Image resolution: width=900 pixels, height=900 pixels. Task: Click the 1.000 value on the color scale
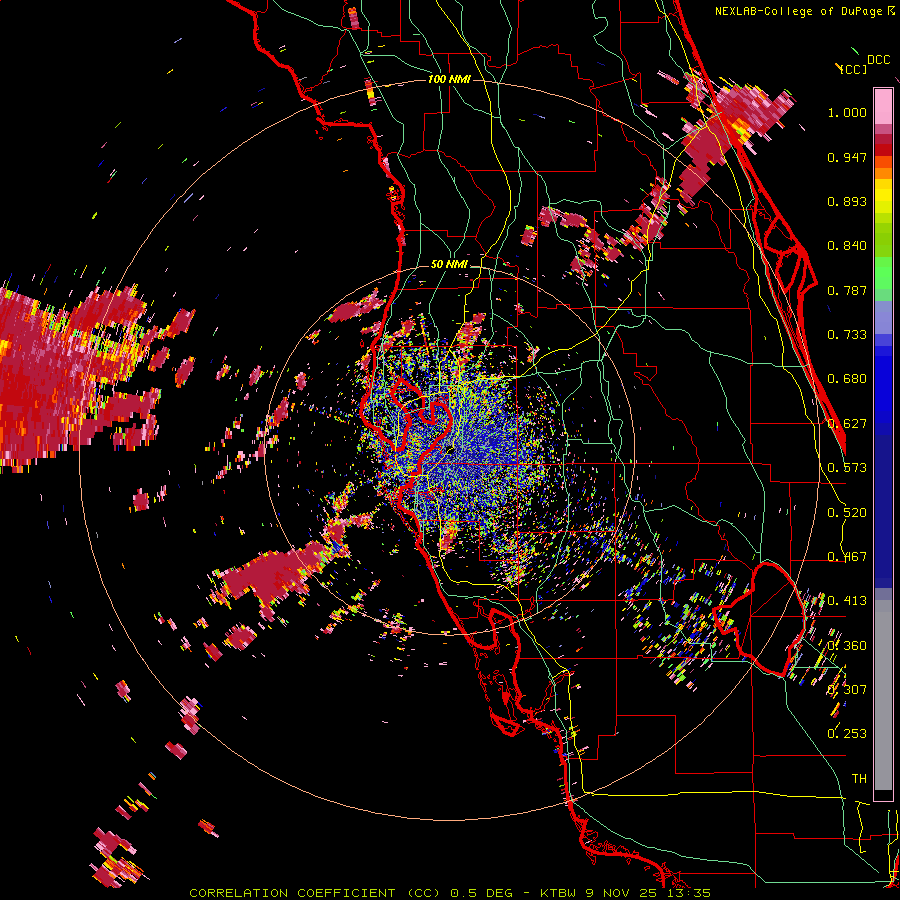pos(847,112)
